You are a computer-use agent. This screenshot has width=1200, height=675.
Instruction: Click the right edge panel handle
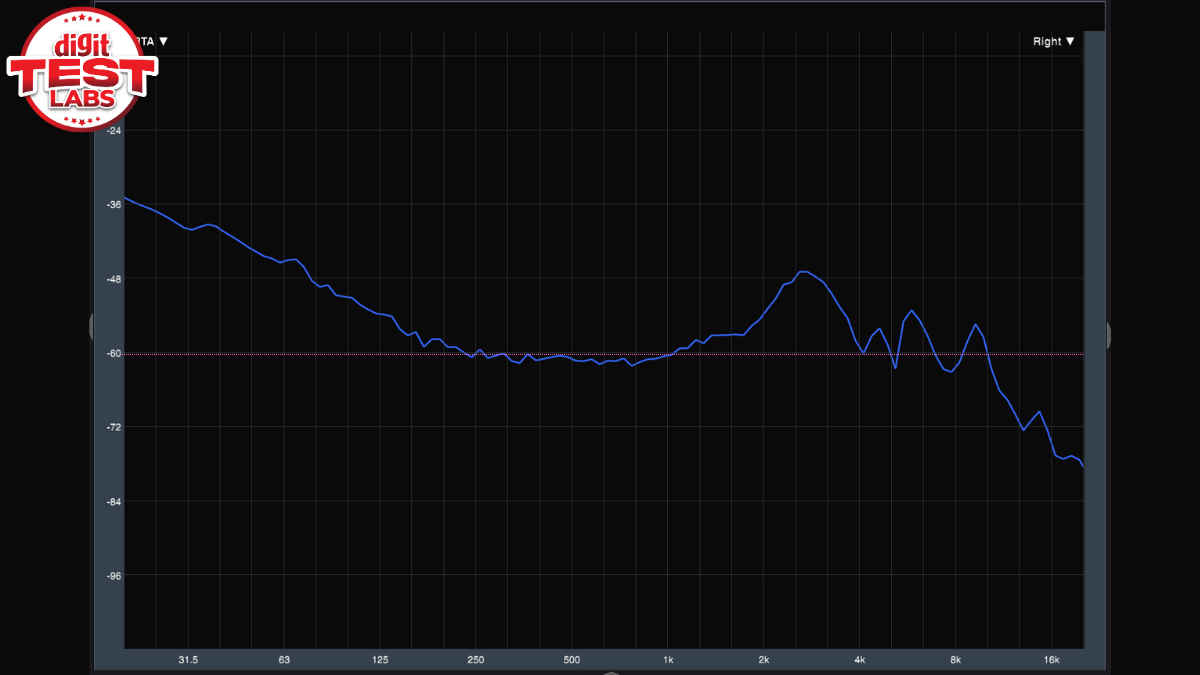[1108, 335]
